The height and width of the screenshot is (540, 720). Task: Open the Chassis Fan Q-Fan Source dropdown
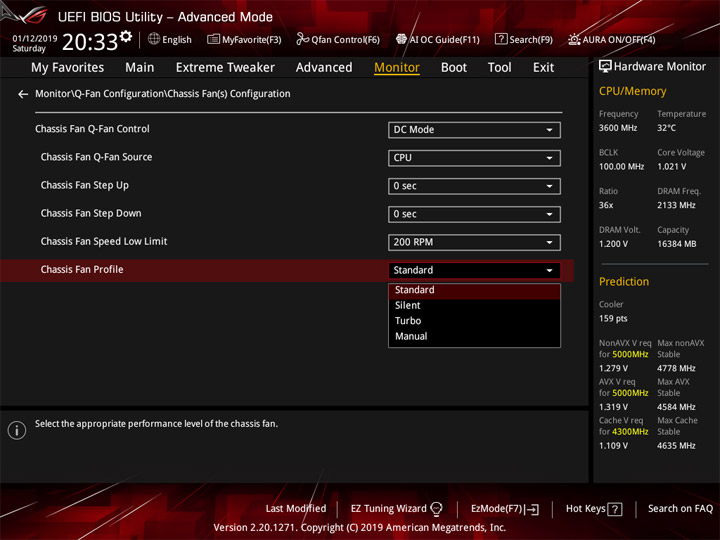(474, 158)
